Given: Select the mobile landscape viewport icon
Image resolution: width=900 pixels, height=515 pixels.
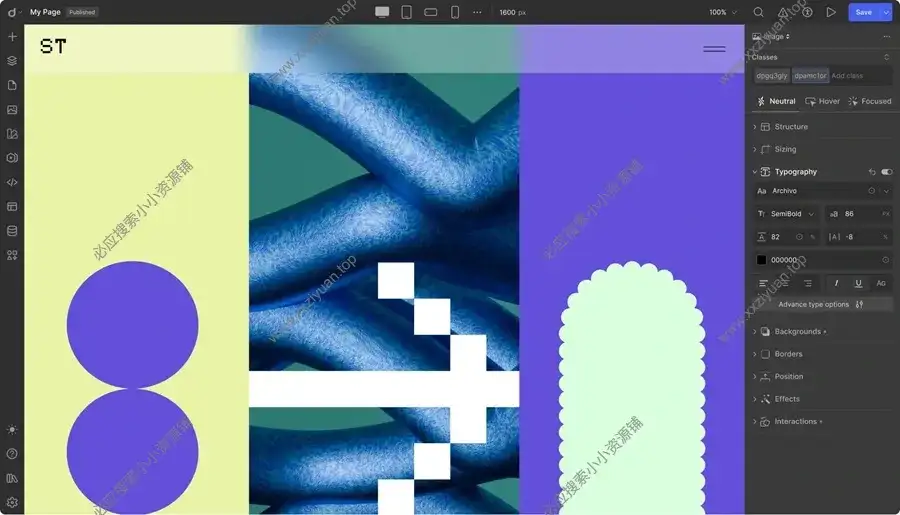Looking at the screenshot, I should pyautogui.click(x=430, y=12).
